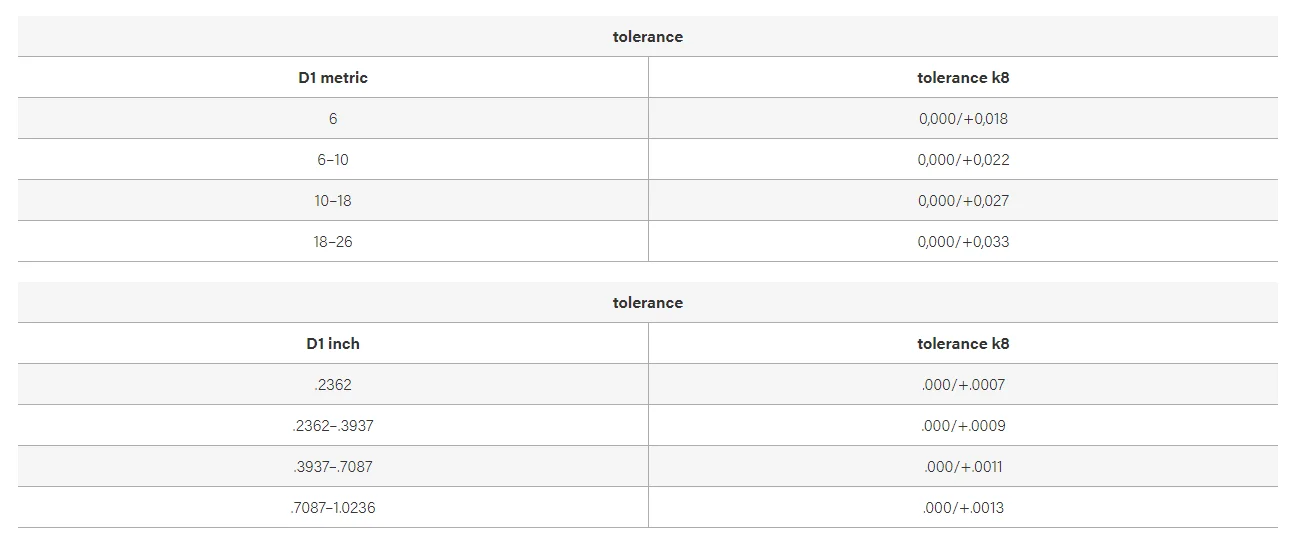Image resolution: width=1298 pixels, height=543 pixels.
Task: Select the .7087–1.0236 inch range cell
Action: (333, 507)
